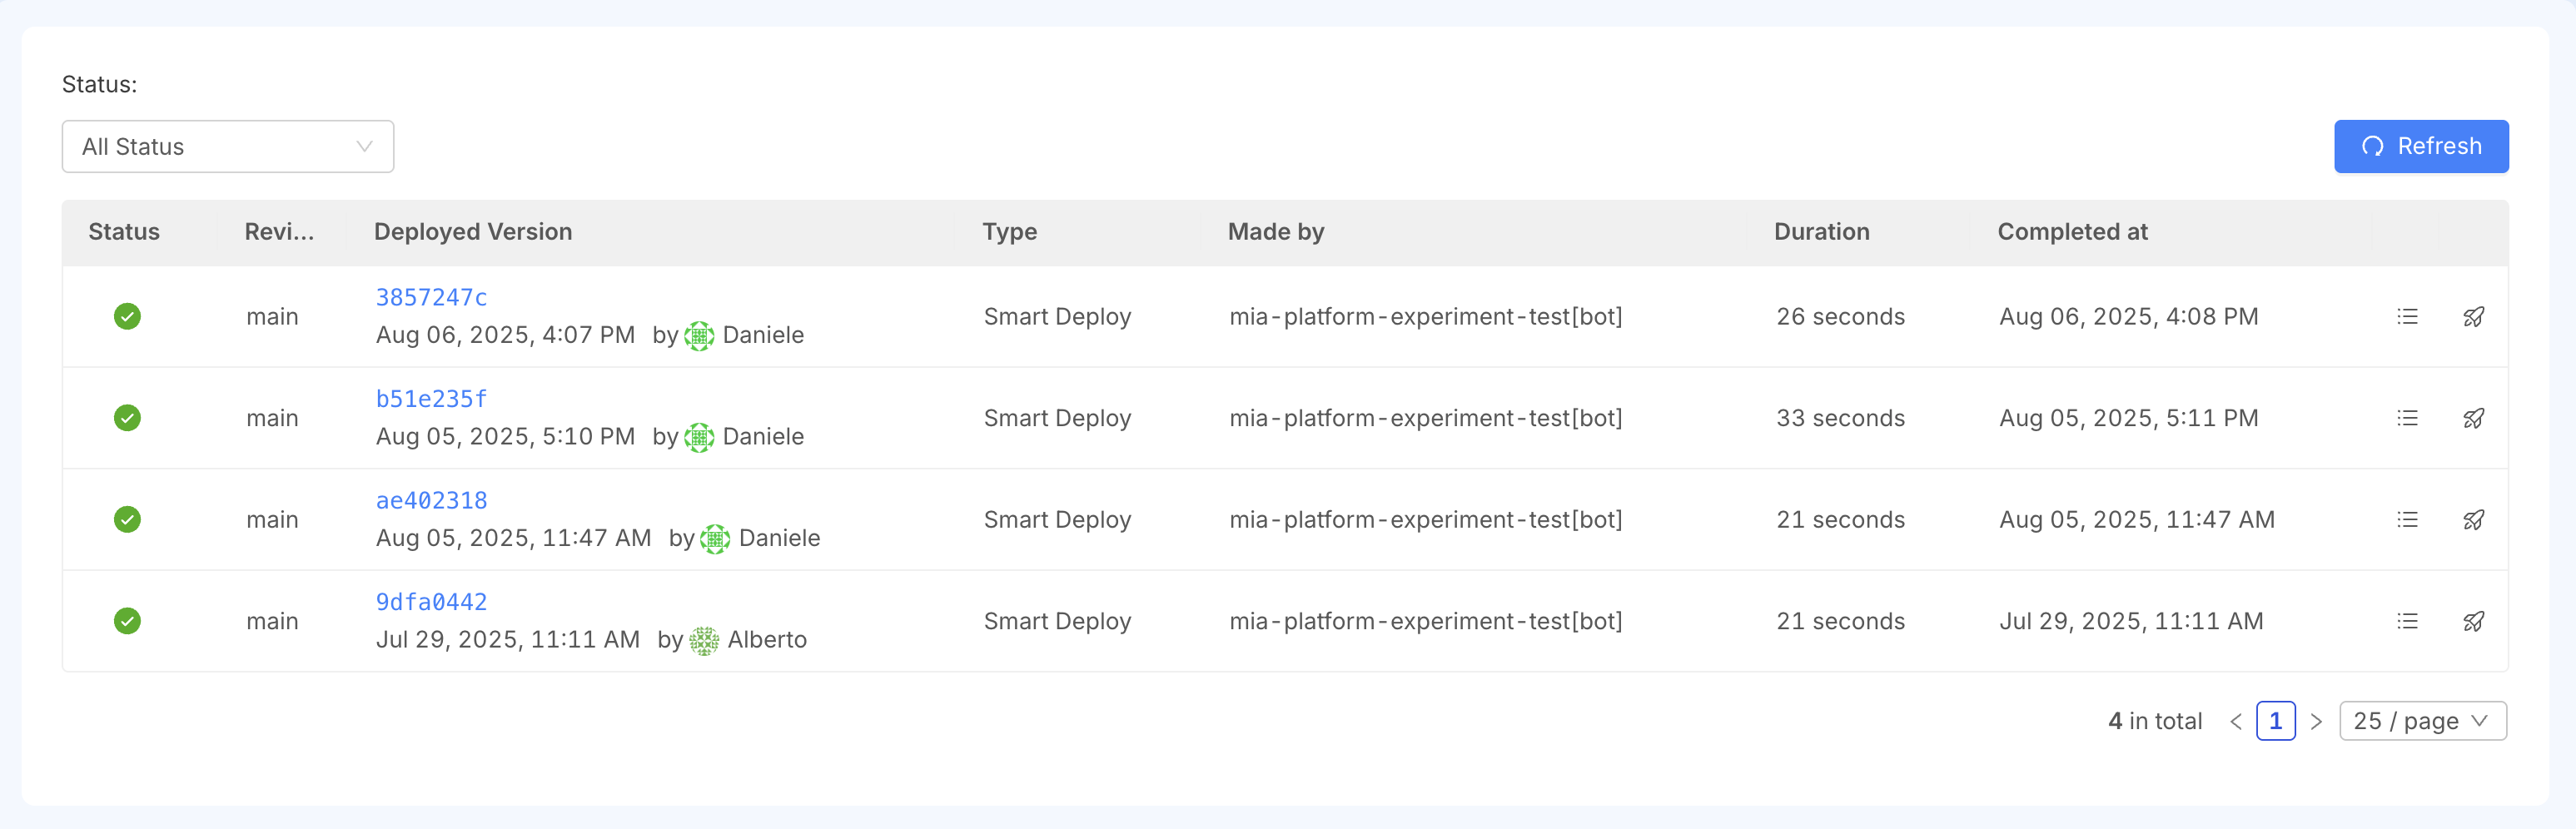This screenshot has width=2576, height=829.
Task: Click the Refresh button
Action: coord(2421,147)
